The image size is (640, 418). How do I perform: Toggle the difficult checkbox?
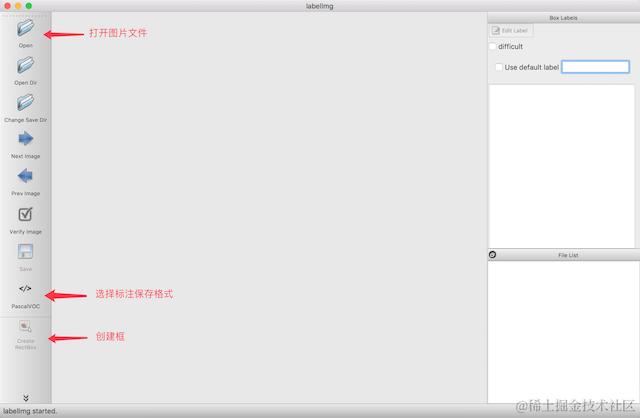[493, 47]
